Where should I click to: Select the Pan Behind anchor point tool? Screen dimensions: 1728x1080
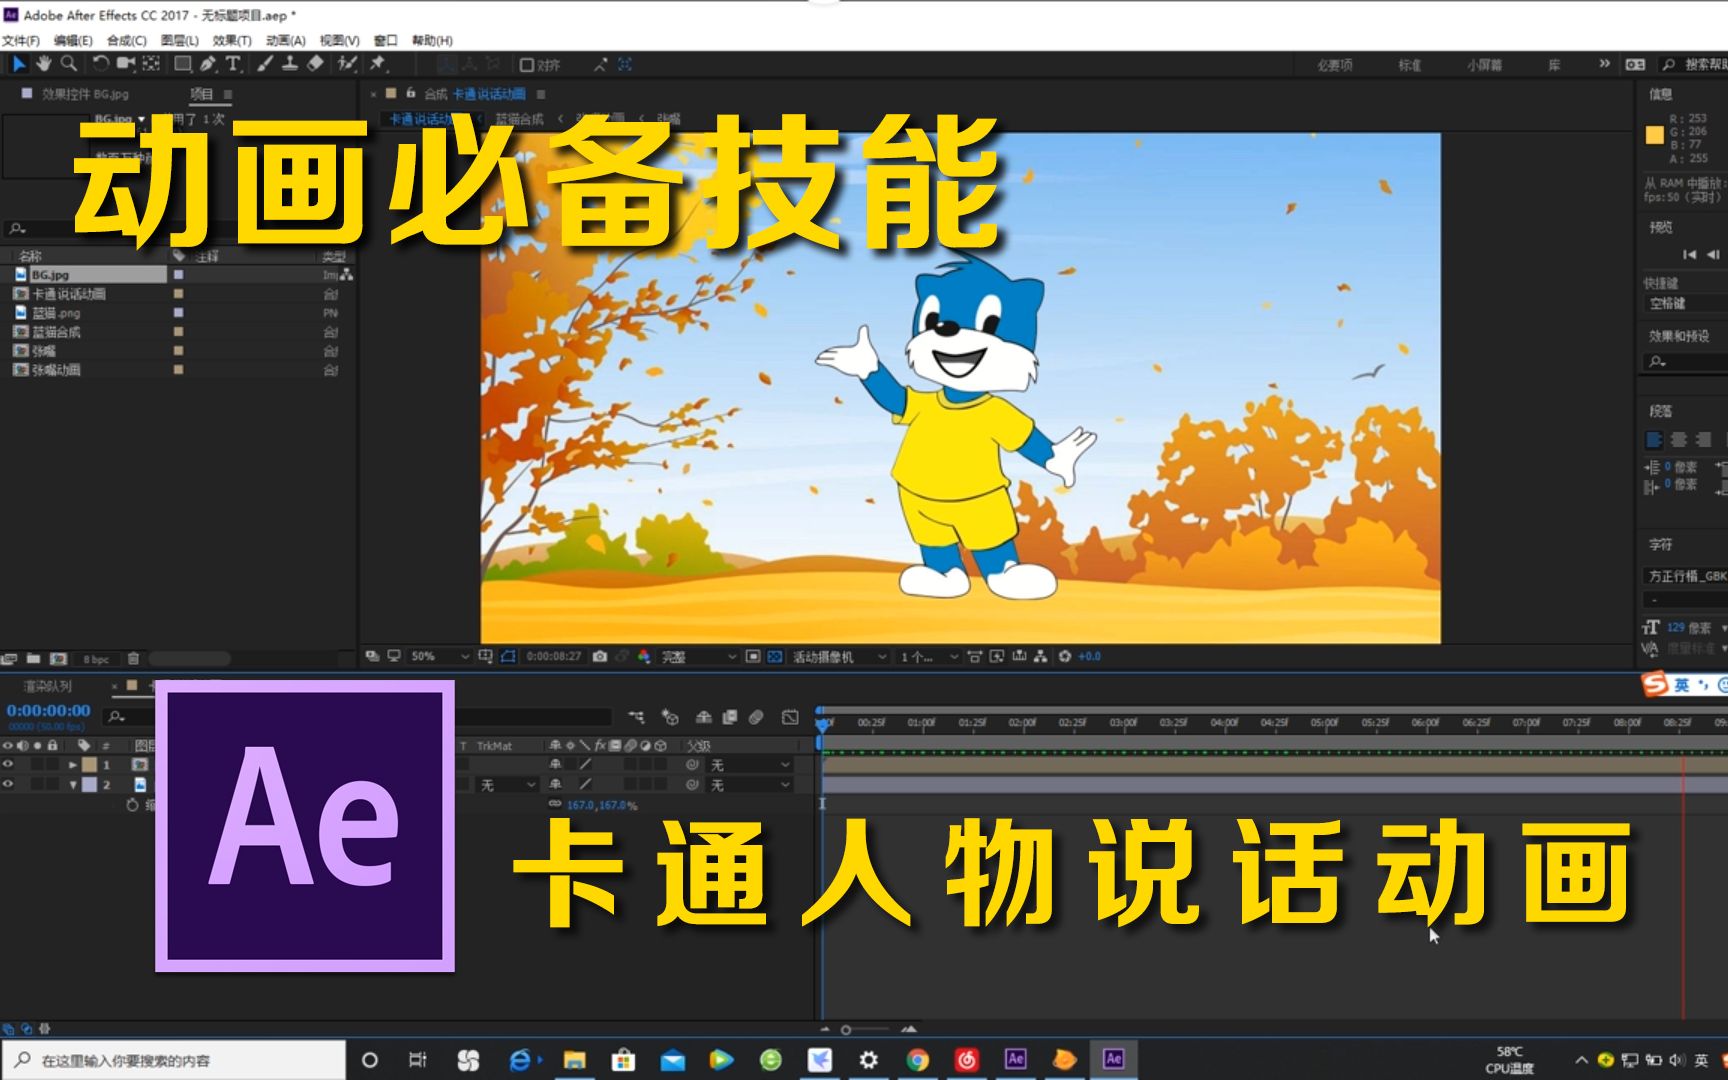coord(151,64)
